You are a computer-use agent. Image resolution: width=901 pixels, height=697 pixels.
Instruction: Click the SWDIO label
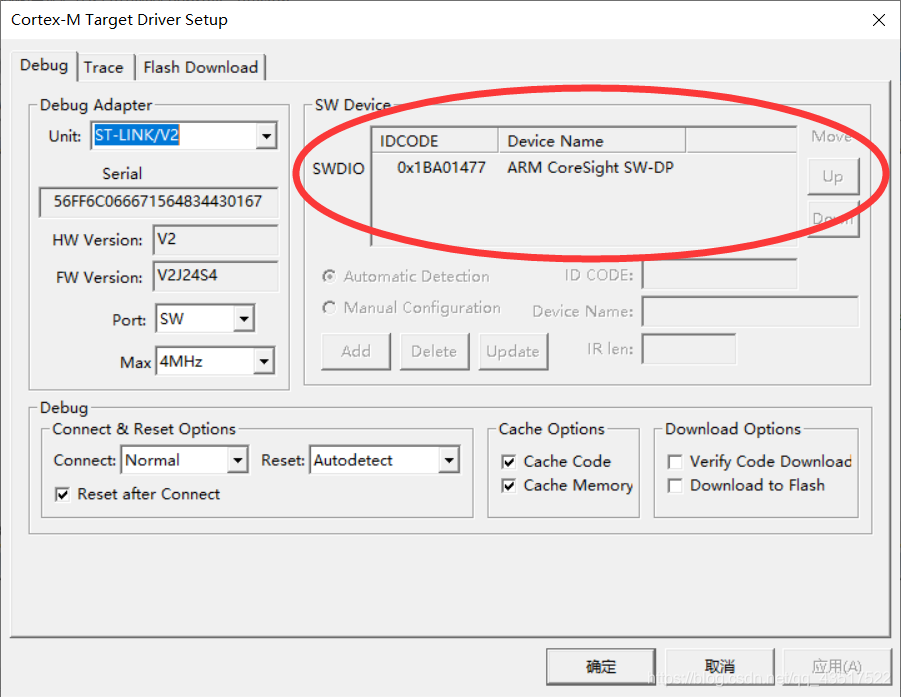(x=338, y=169)
